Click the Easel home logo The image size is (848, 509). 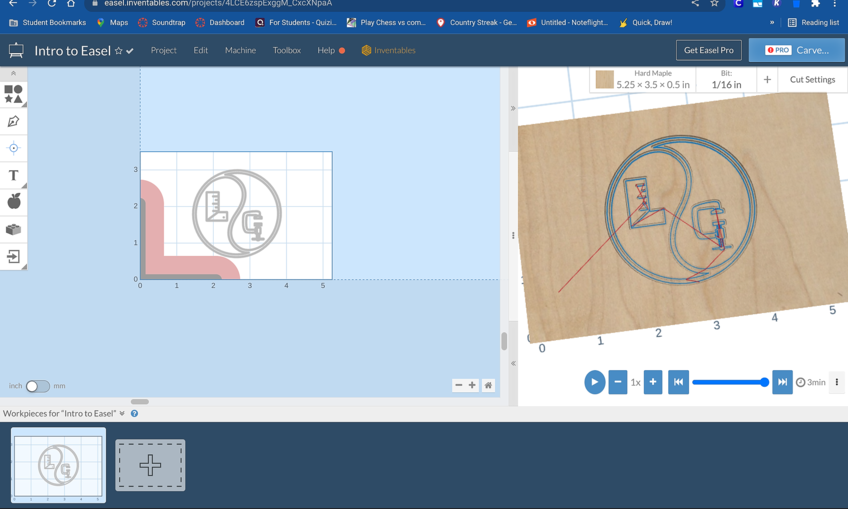tap(16, 50)
